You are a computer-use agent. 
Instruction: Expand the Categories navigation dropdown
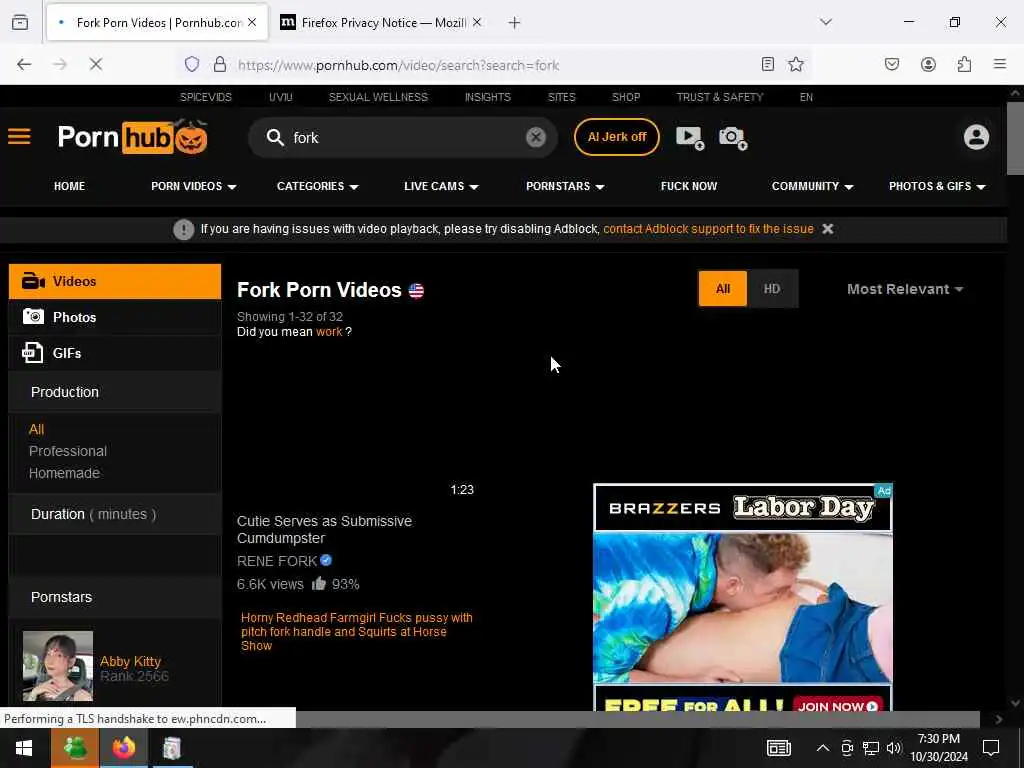pos(317,186)
